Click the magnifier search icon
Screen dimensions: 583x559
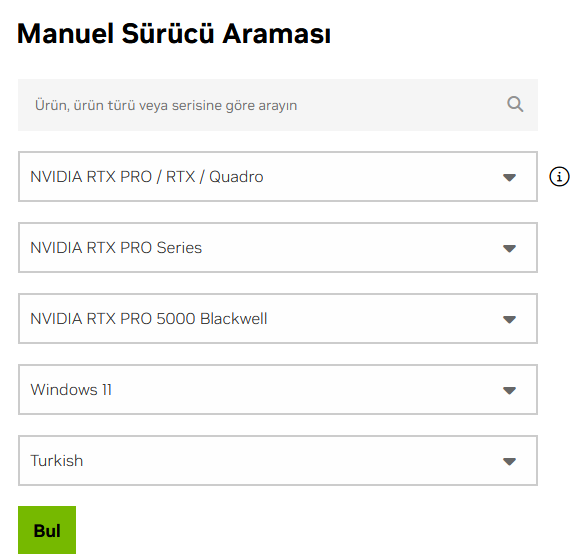[x=515, y=105]
